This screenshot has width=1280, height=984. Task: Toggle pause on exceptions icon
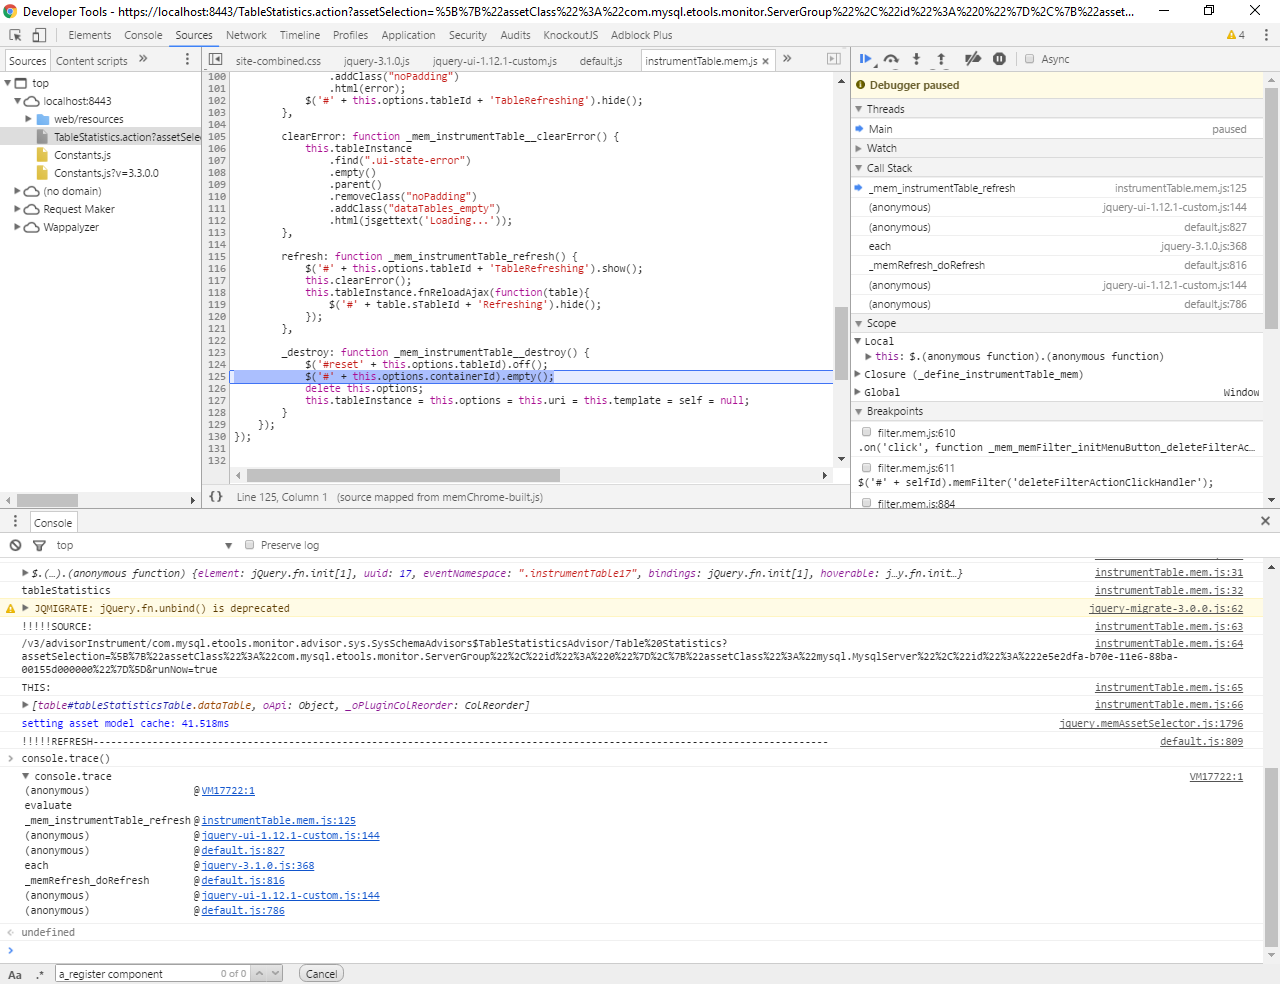pos(999,59)
